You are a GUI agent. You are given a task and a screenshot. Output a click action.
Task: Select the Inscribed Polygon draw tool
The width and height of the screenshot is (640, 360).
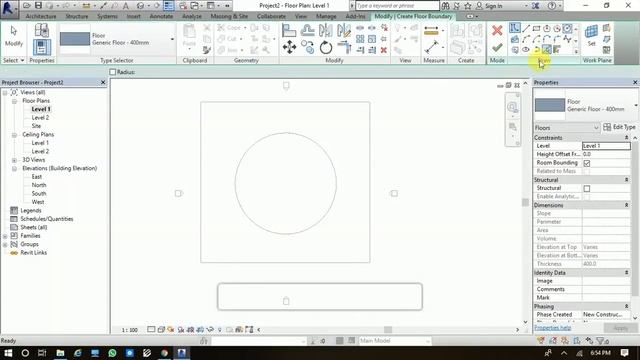tap(547, 29)
